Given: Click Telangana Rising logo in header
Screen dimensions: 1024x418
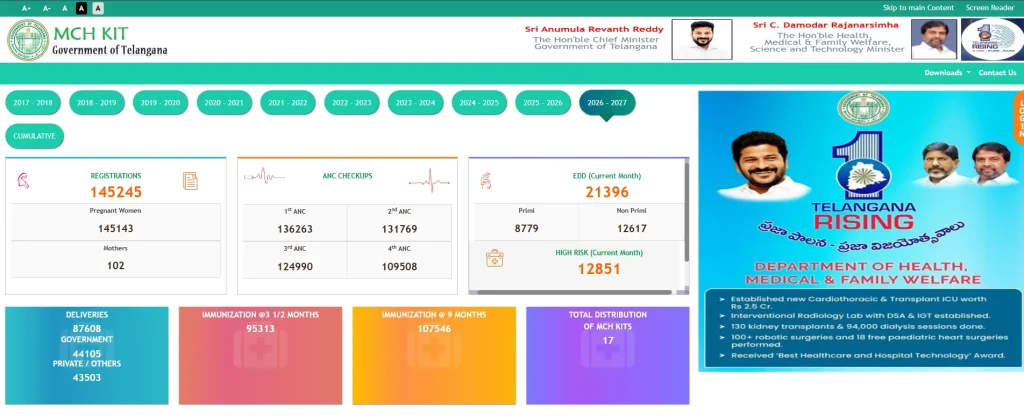Looking at the screenshot, I should 992,39.
